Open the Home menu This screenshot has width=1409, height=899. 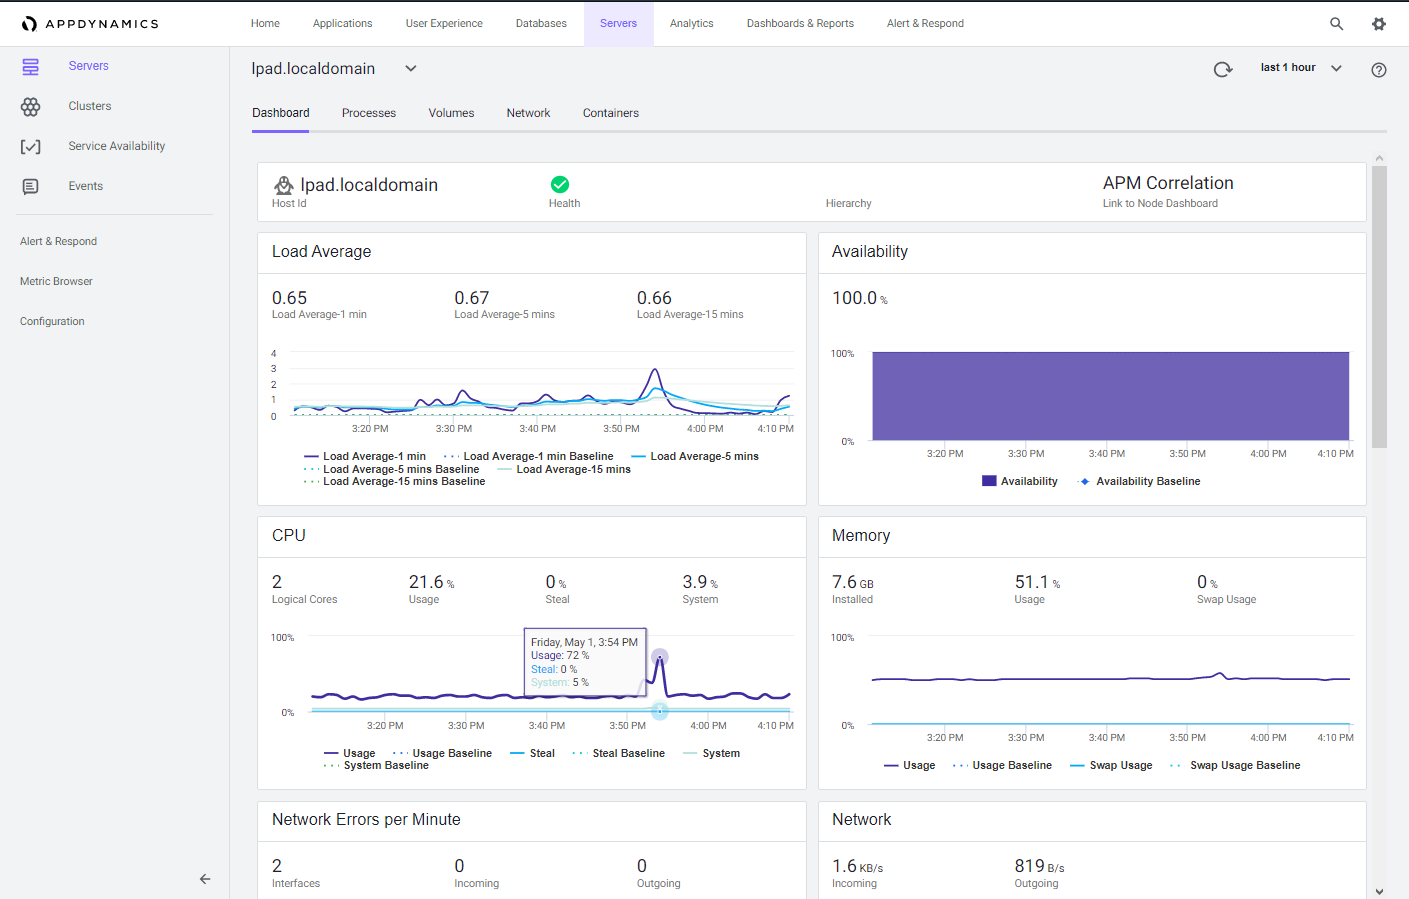click(265, 23)
